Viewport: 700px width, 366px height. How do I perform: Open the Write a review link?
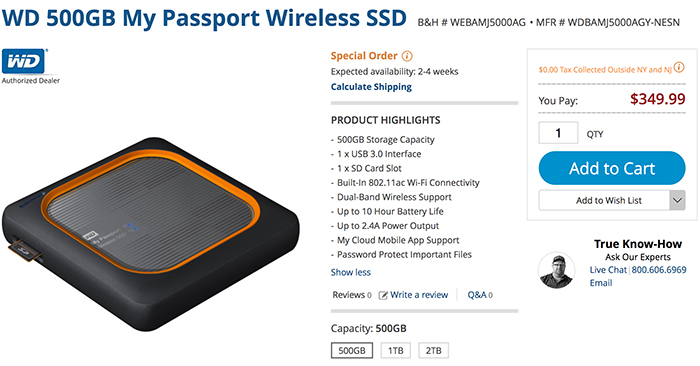[x=419, y=295]
